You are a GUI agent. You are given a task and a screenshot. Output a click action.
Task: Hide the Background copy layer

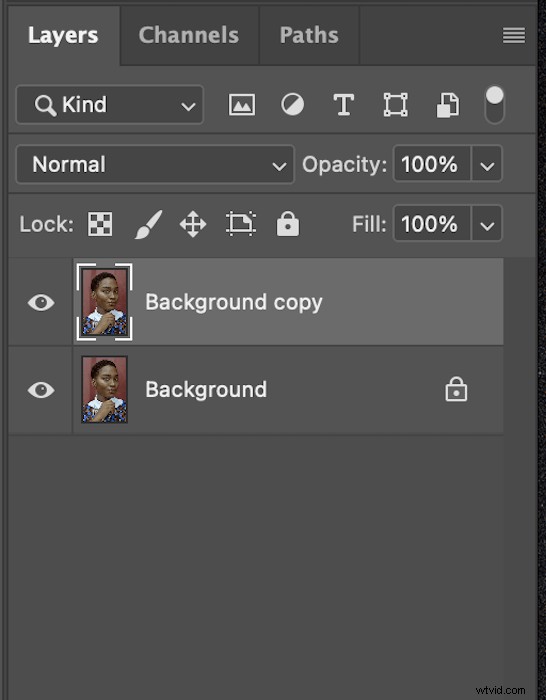[x=41, y=302]
